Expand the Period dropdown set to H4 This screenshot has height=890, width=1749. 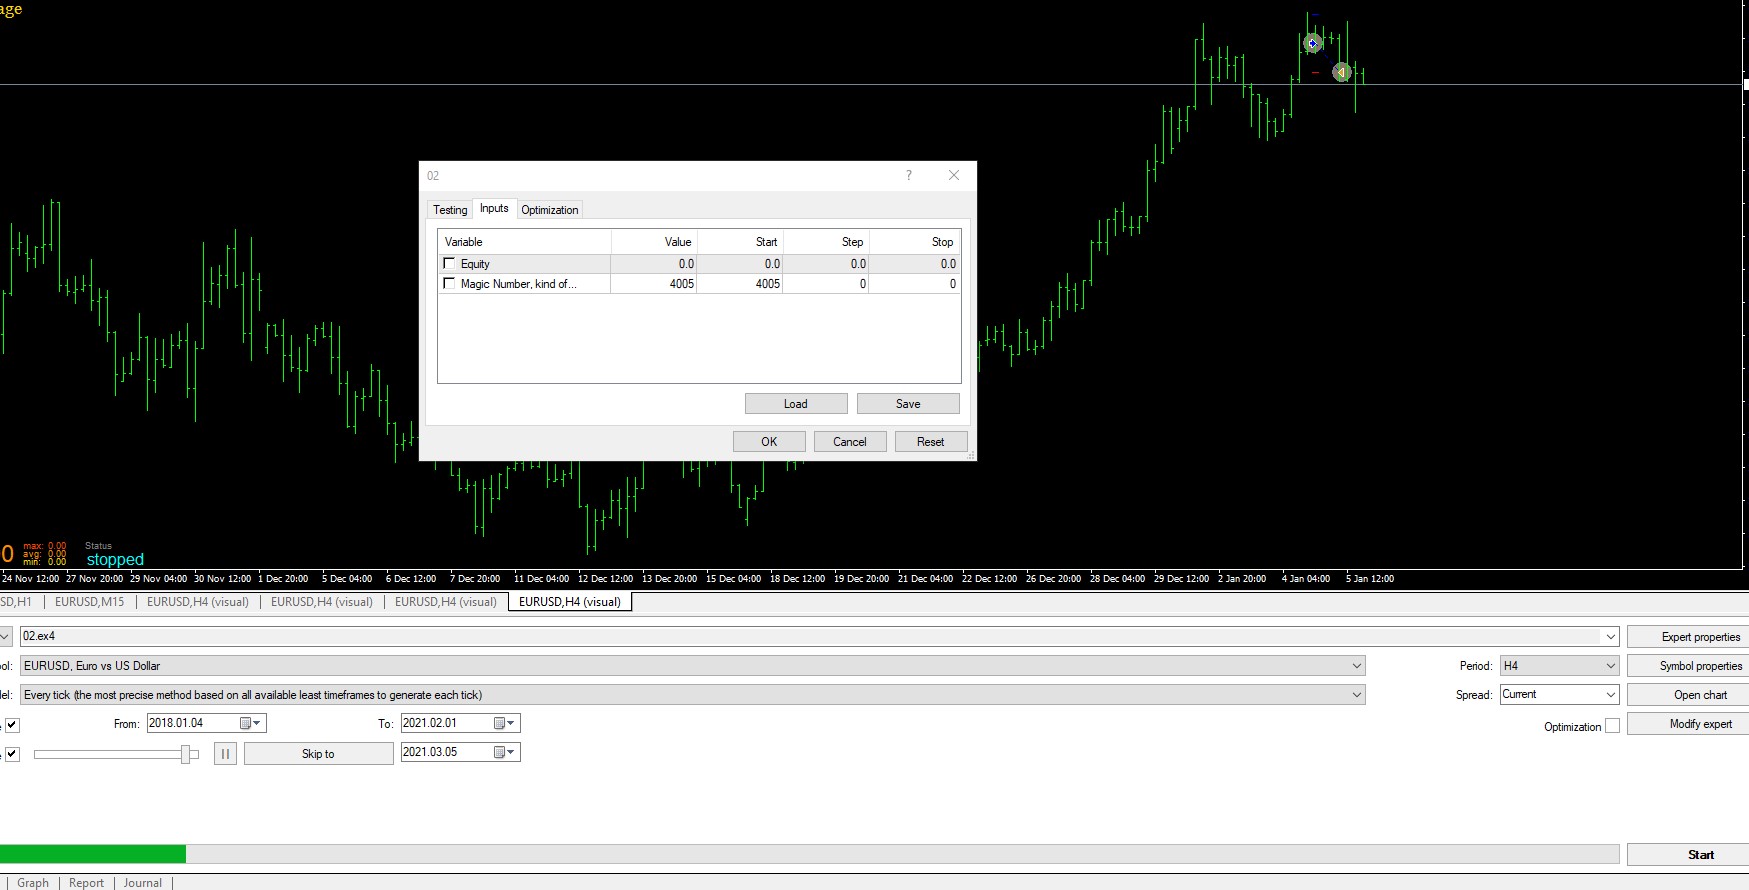click(x=1610, y=666)
